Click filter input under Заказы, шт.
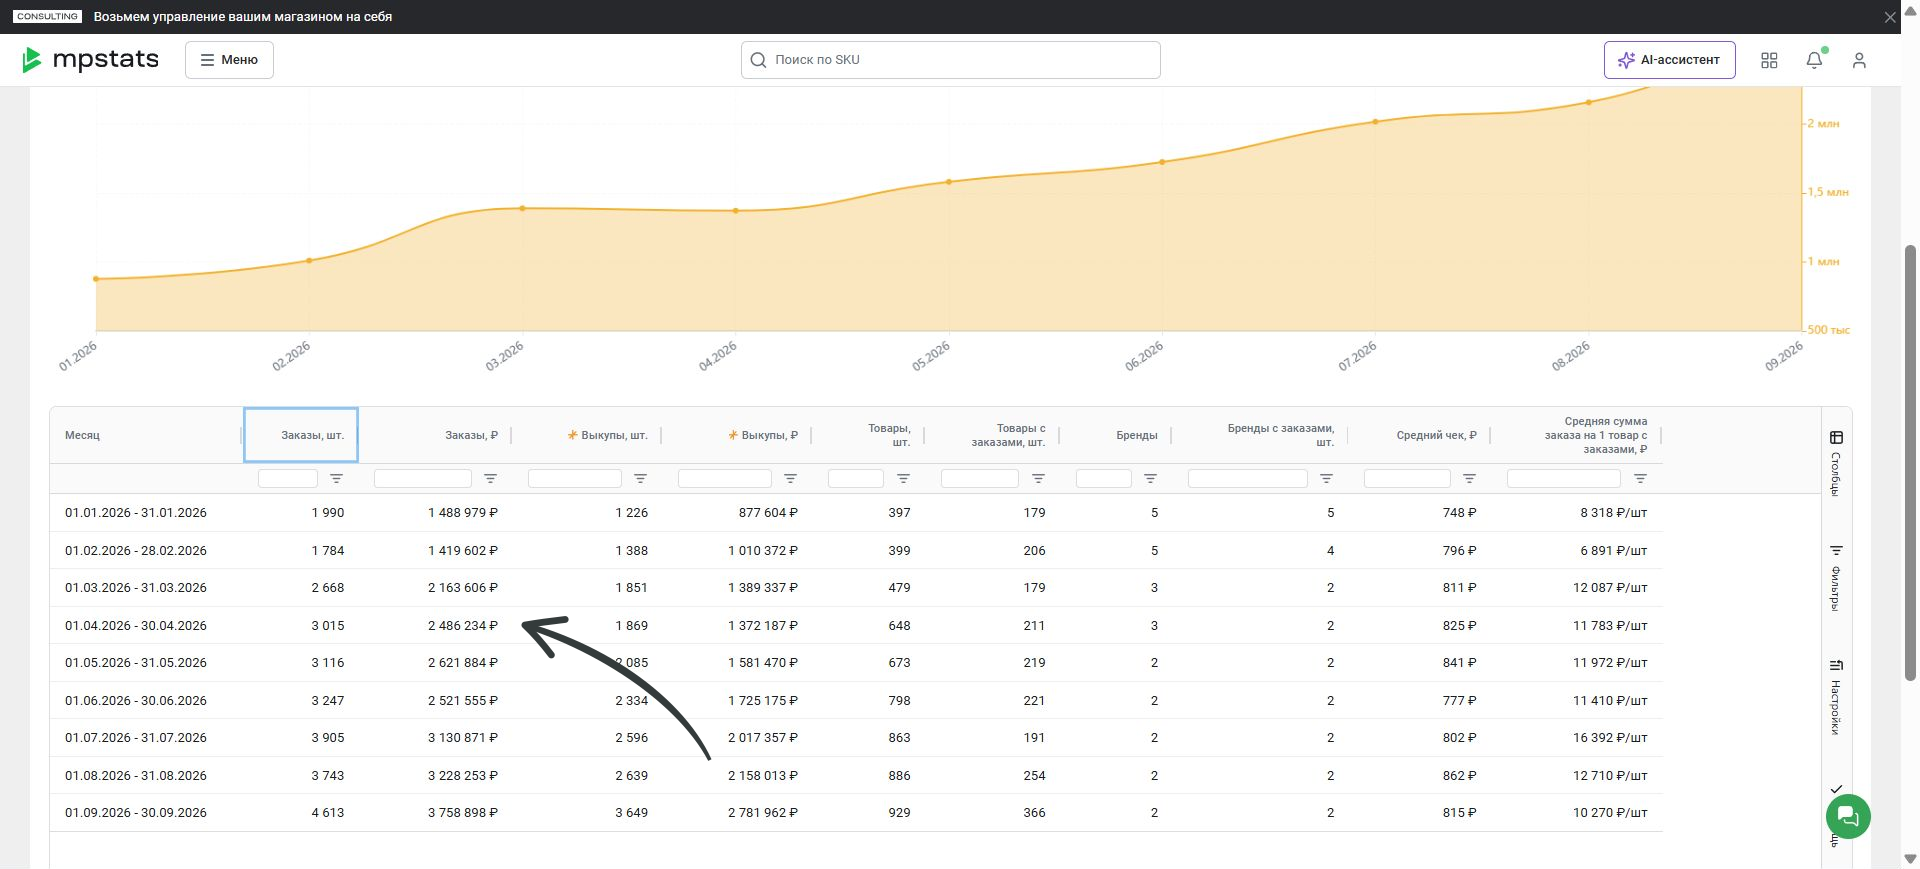 pos(288,479)
